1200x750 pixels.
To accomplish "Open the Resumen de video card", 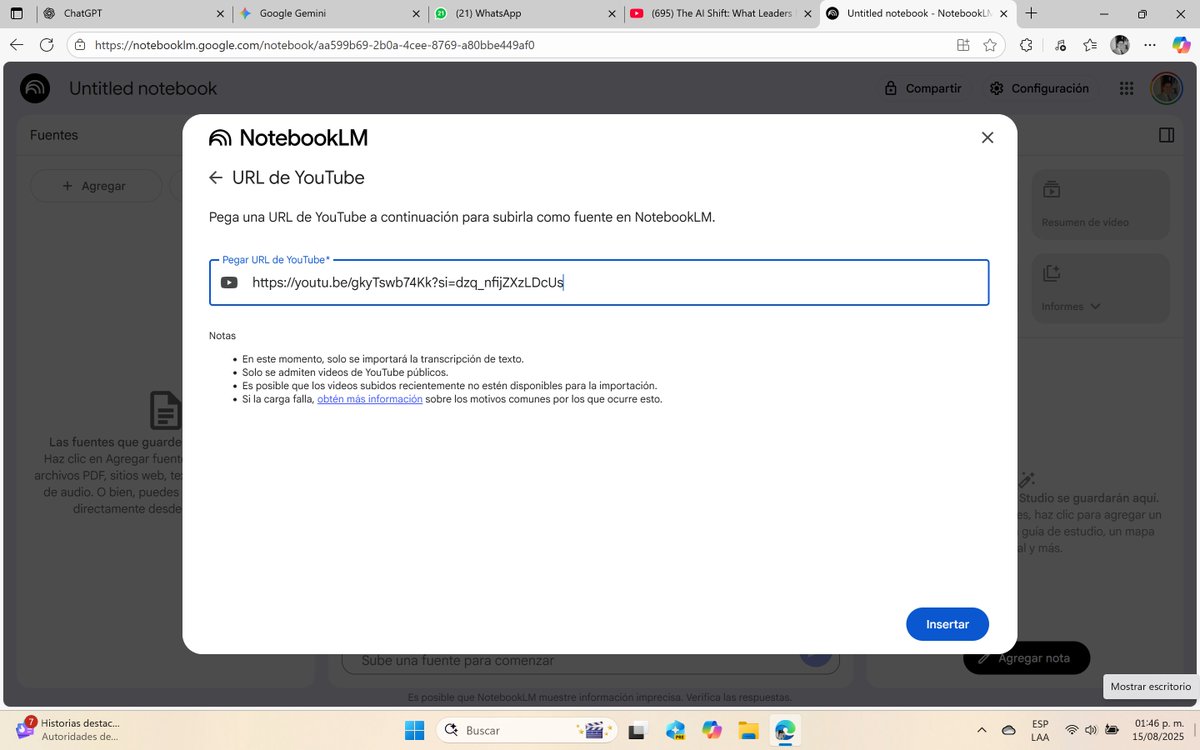I will pos(1099,204).
